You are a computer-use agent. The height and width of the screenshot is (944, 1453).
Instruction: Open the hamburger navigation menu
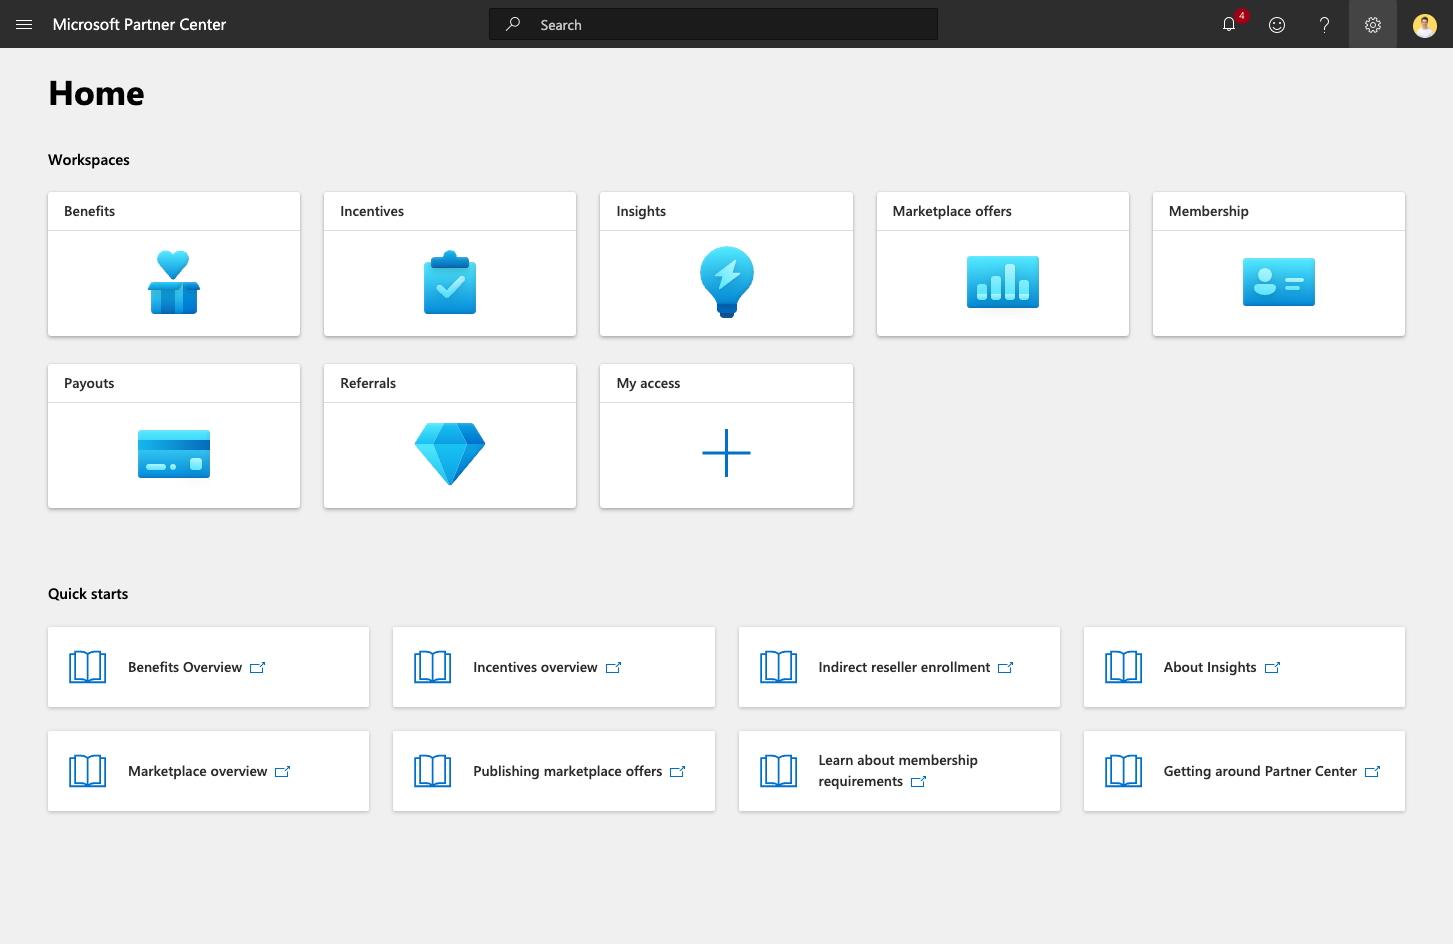24,24
